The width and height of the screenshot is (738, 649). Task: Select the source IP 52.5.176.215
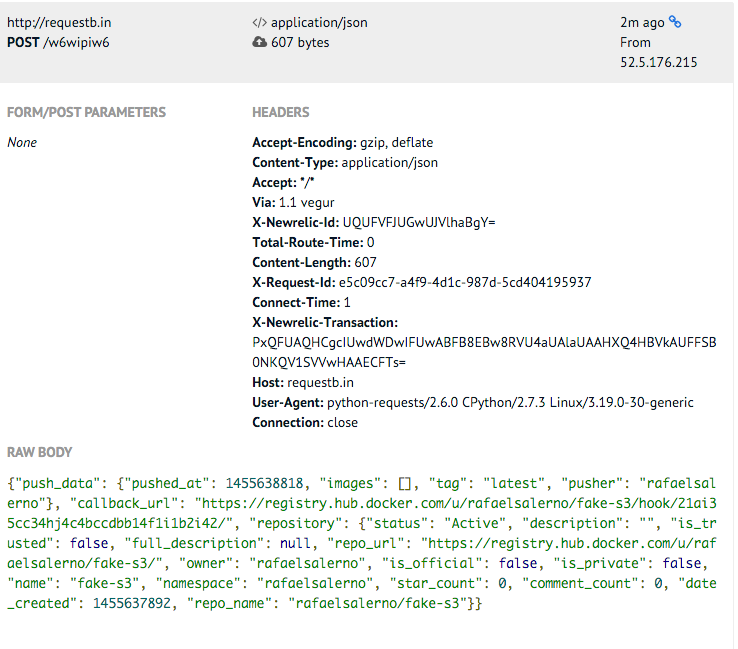658,62
